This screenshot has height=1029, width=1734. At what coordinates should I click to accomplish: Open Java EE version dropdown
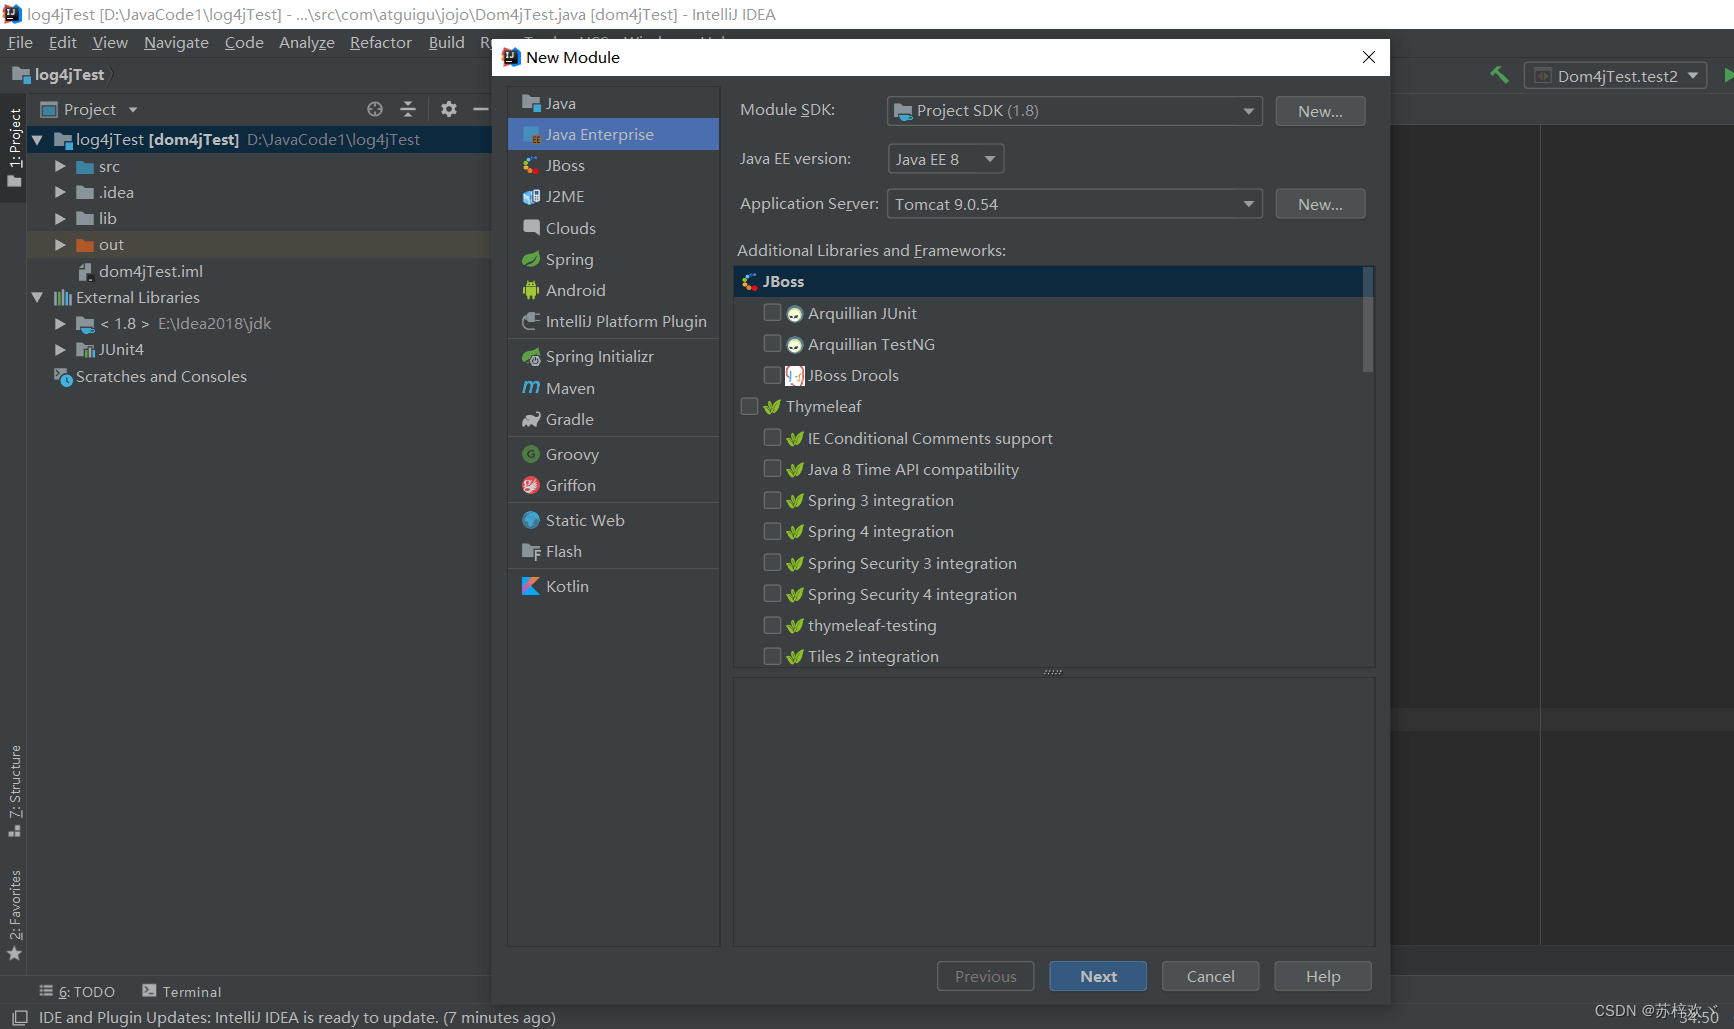(x=945, y=159)
